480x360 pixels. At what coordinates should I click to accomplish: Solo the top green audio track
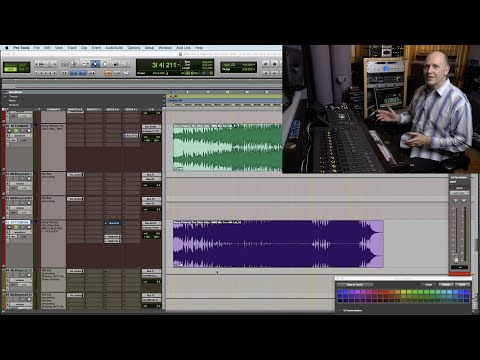click(22, 131)
